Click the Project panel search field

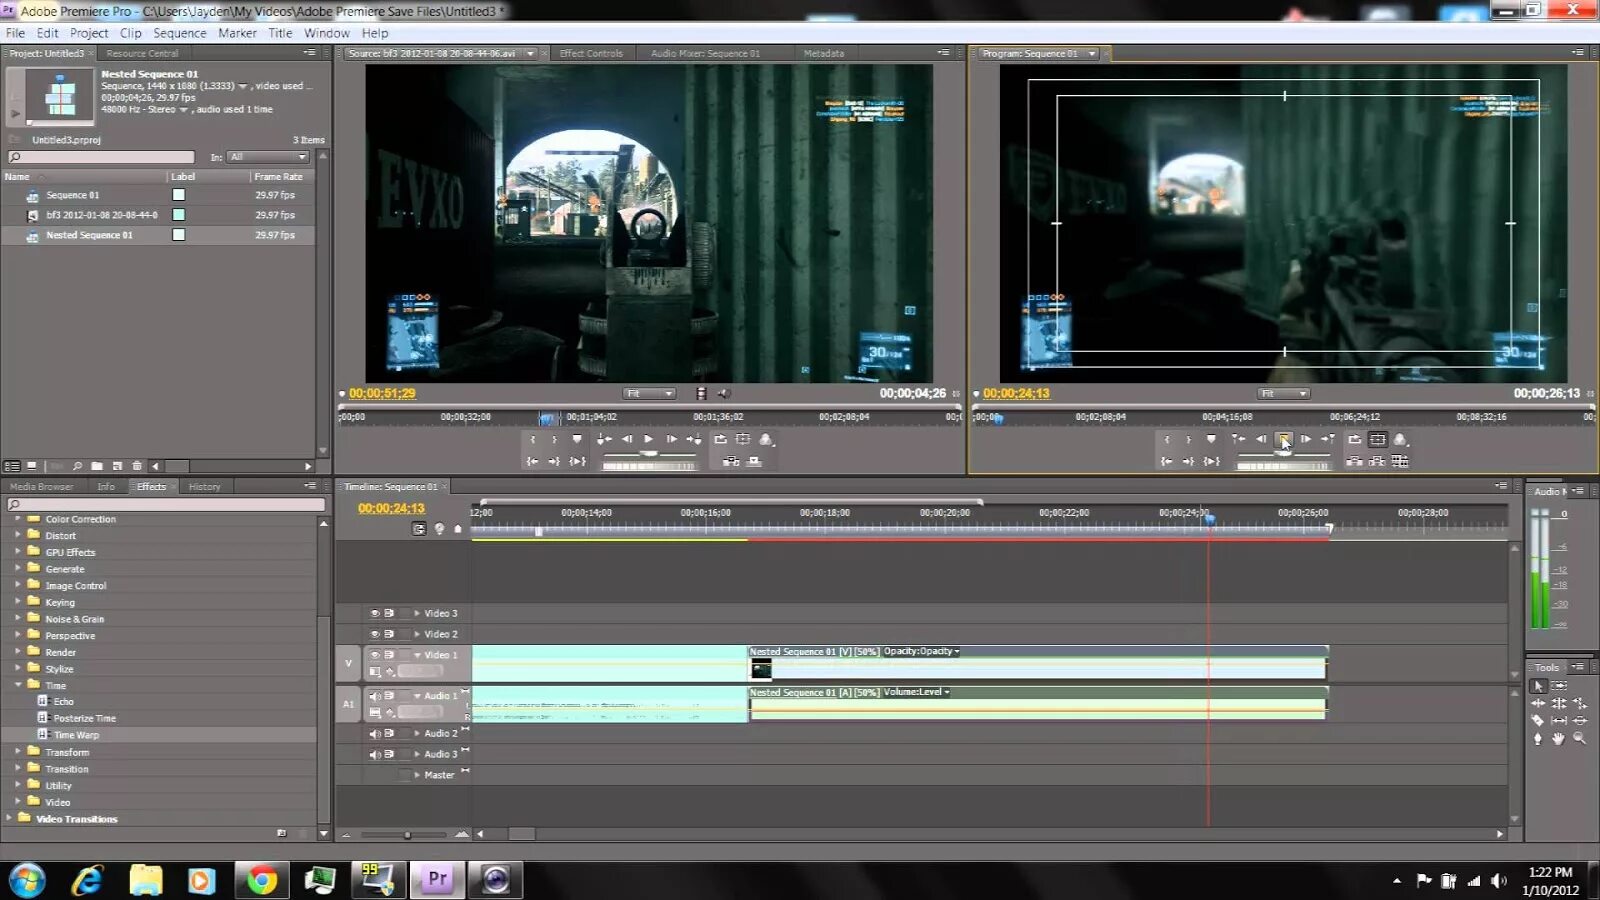[101, 157]
